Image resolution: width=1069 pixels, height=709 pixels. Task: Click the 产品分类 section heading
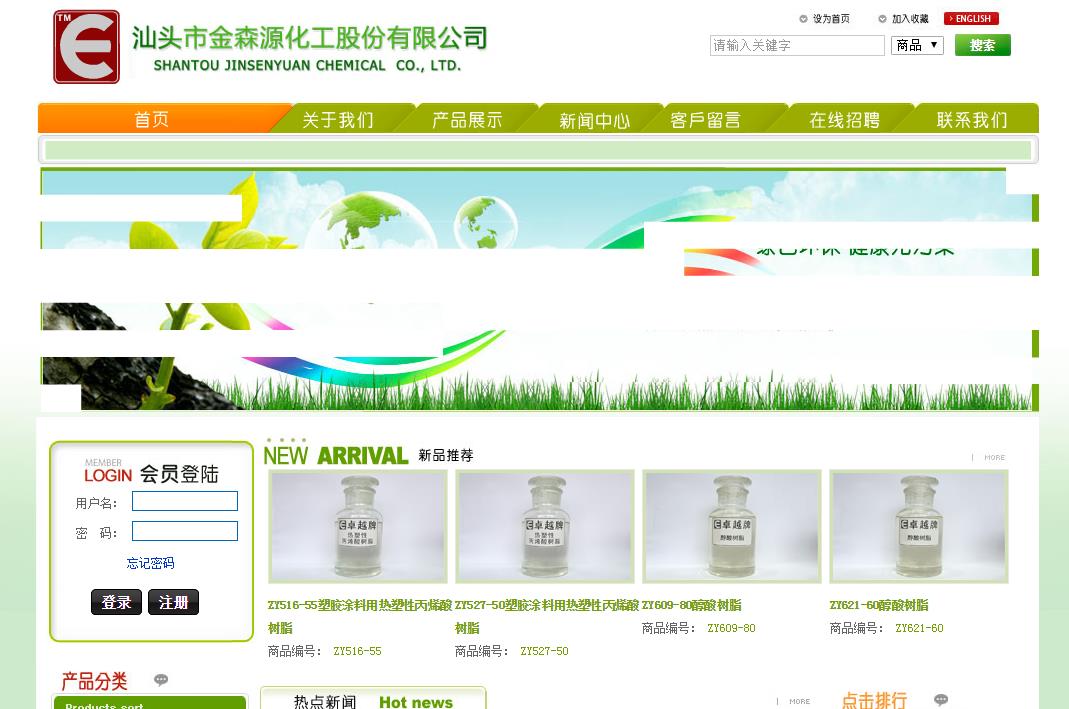(x=94, y=680)
